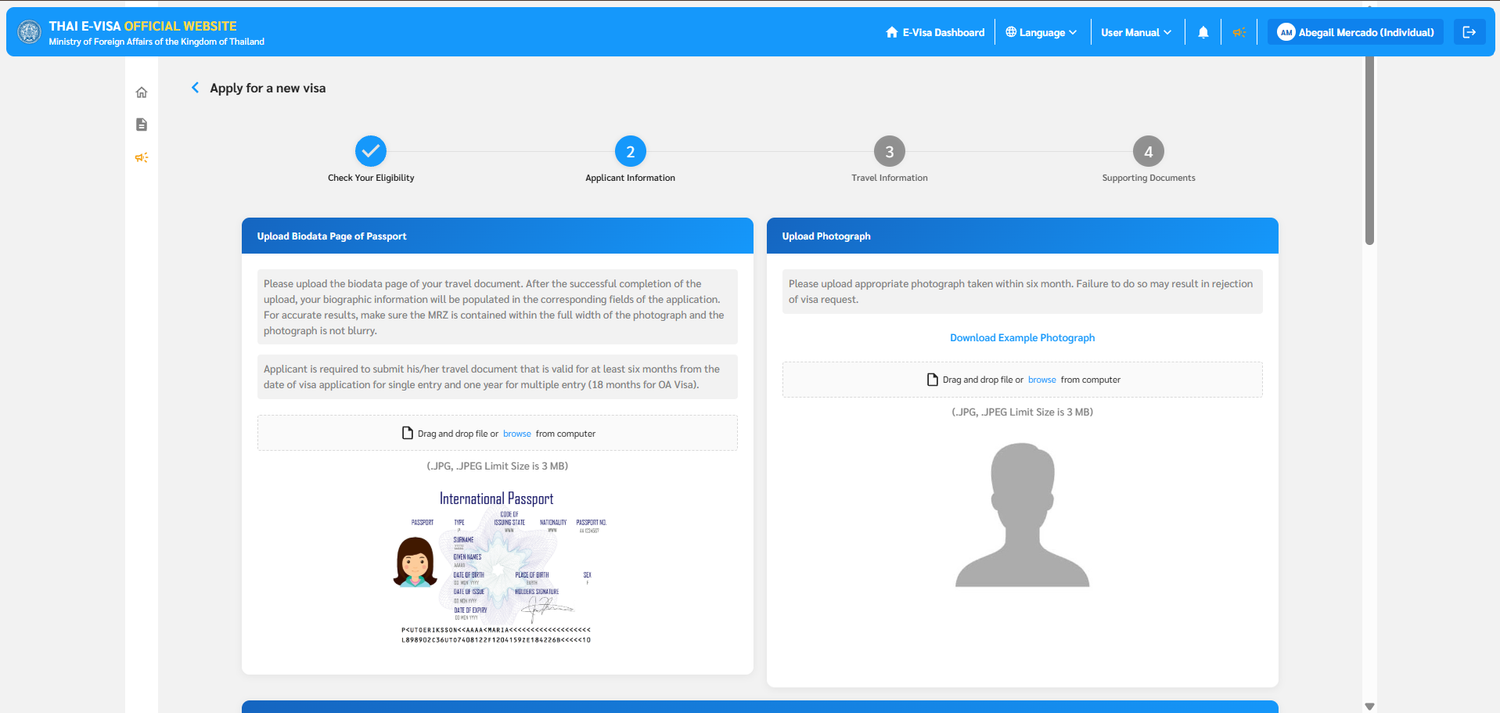Jump to step 3 Travel Information circle
1500x713 pixels.
[x=889, y=152]
